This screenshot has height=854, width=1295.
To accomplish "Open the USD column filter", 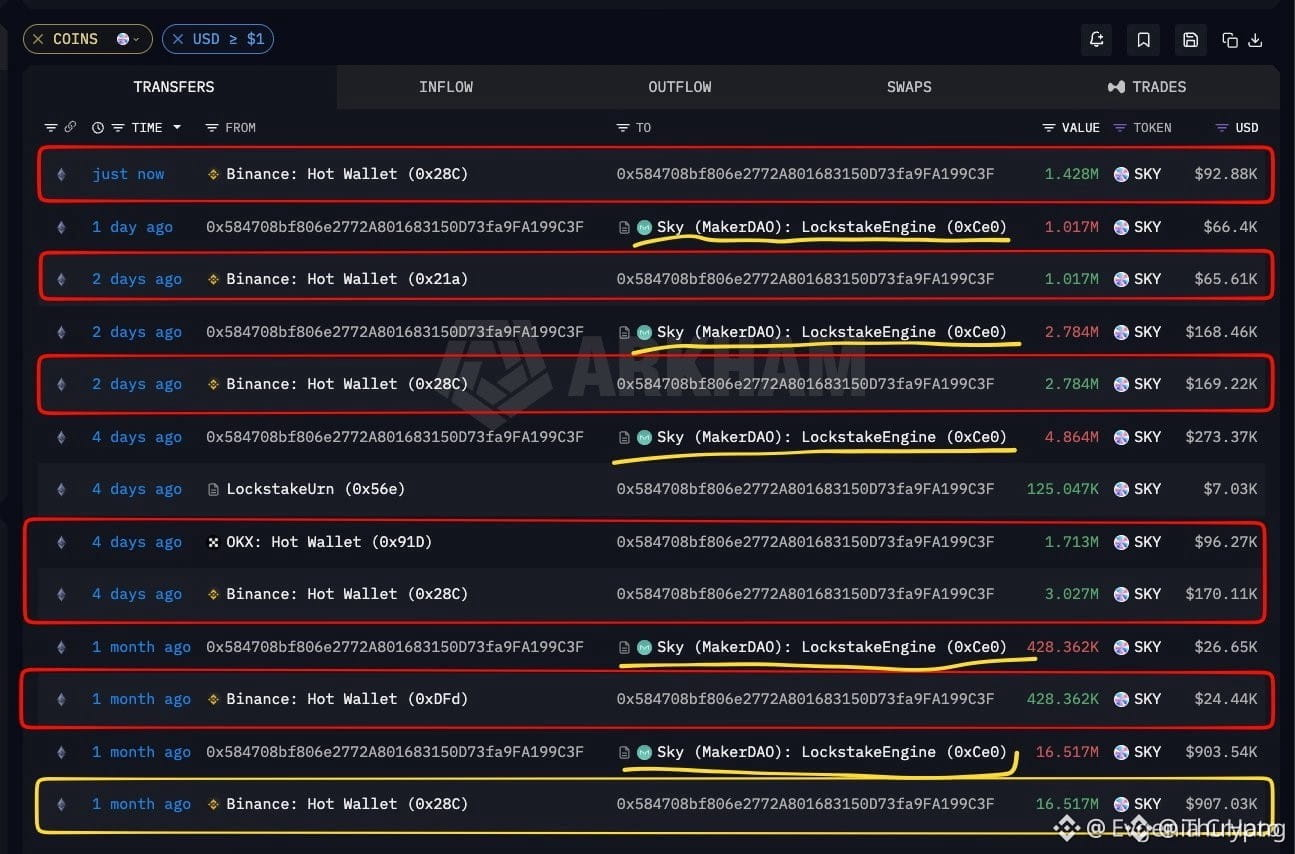I will (x=1222, y=128).
